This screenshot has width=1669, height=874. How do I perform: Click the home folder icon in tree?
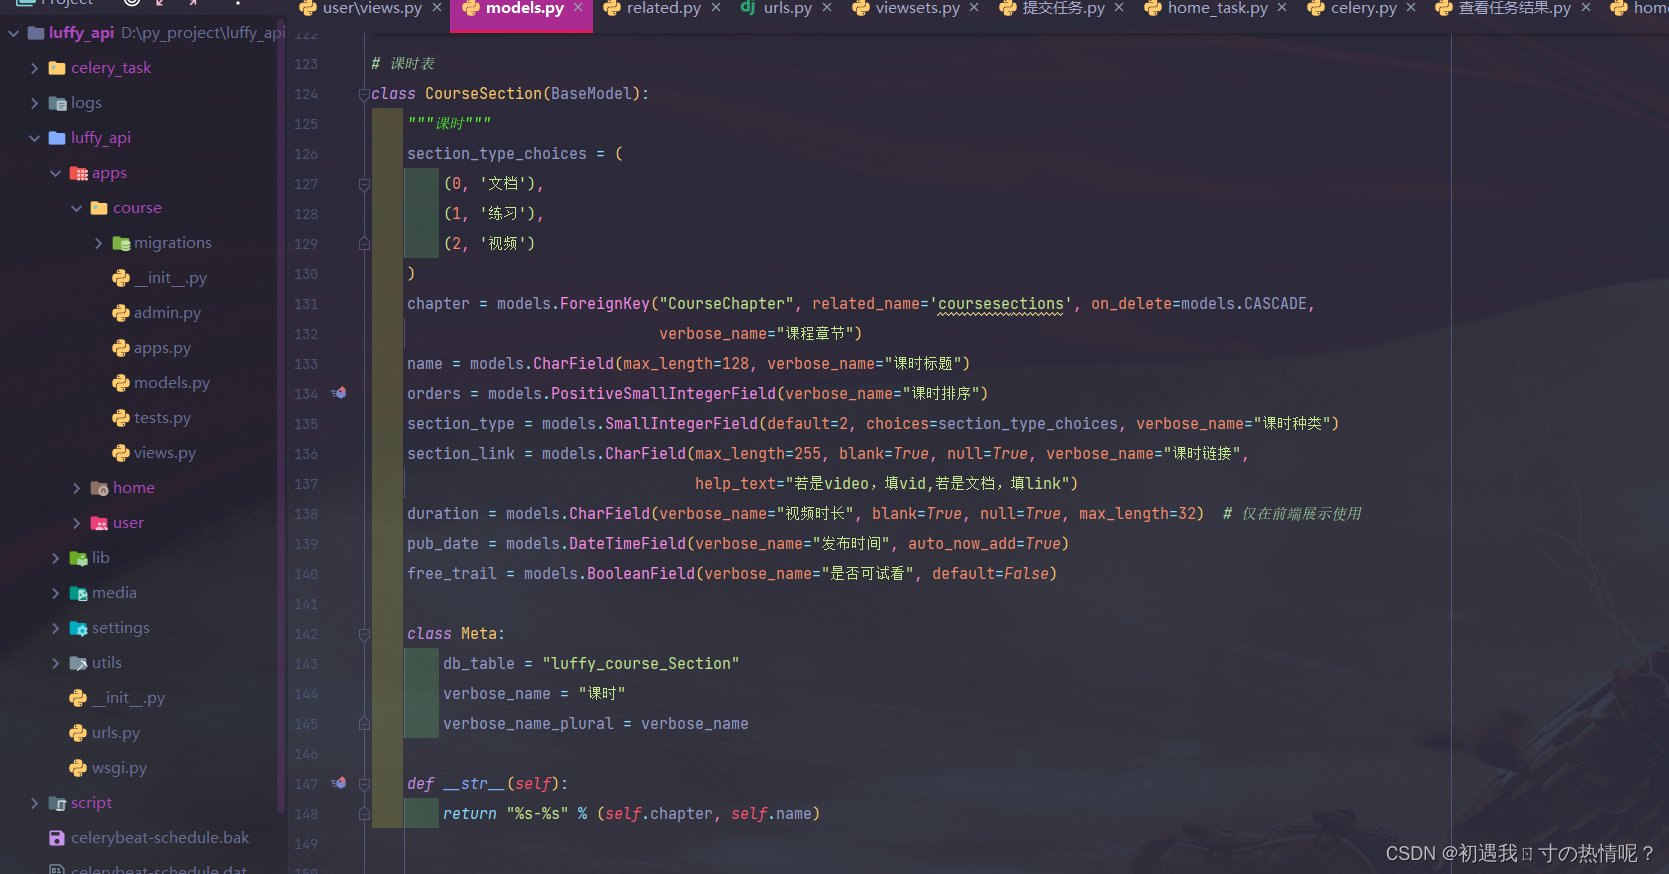99,488
